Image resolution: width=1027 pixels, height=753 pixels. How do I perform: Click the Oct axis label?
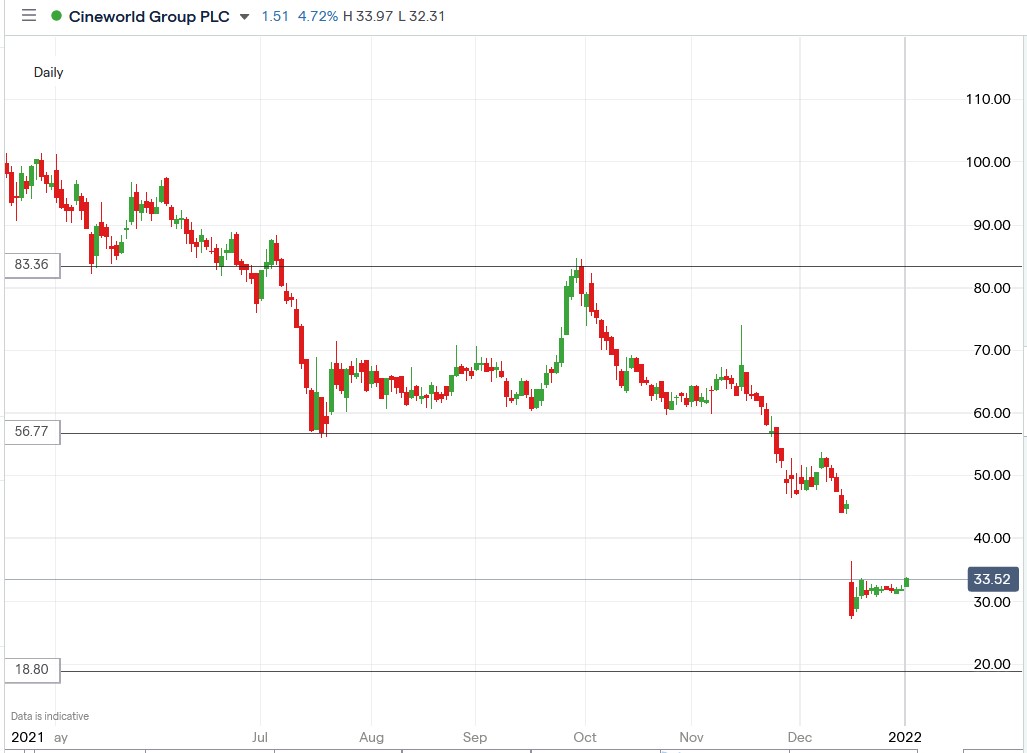pos(583,737)
